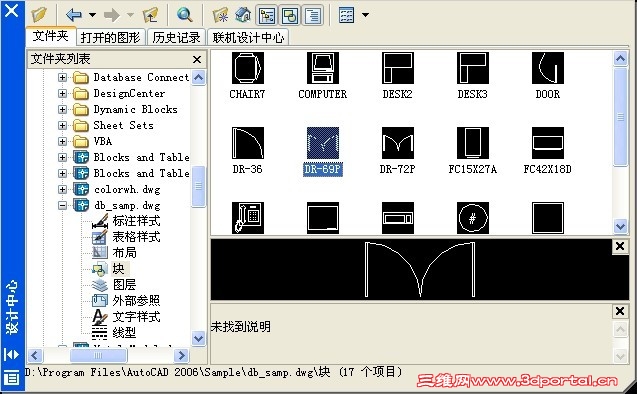Expand the VBA folder

(x=62, y=141)
